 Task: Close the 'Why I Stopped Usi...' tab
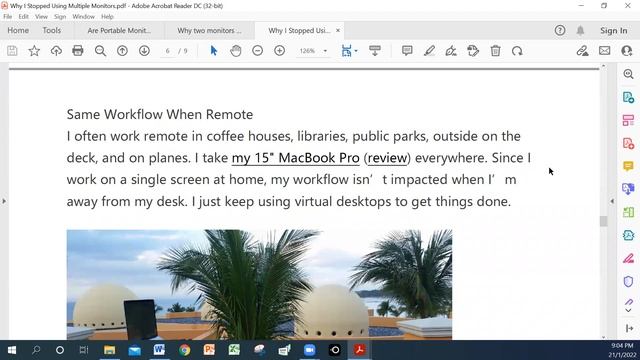click(338, 30)
